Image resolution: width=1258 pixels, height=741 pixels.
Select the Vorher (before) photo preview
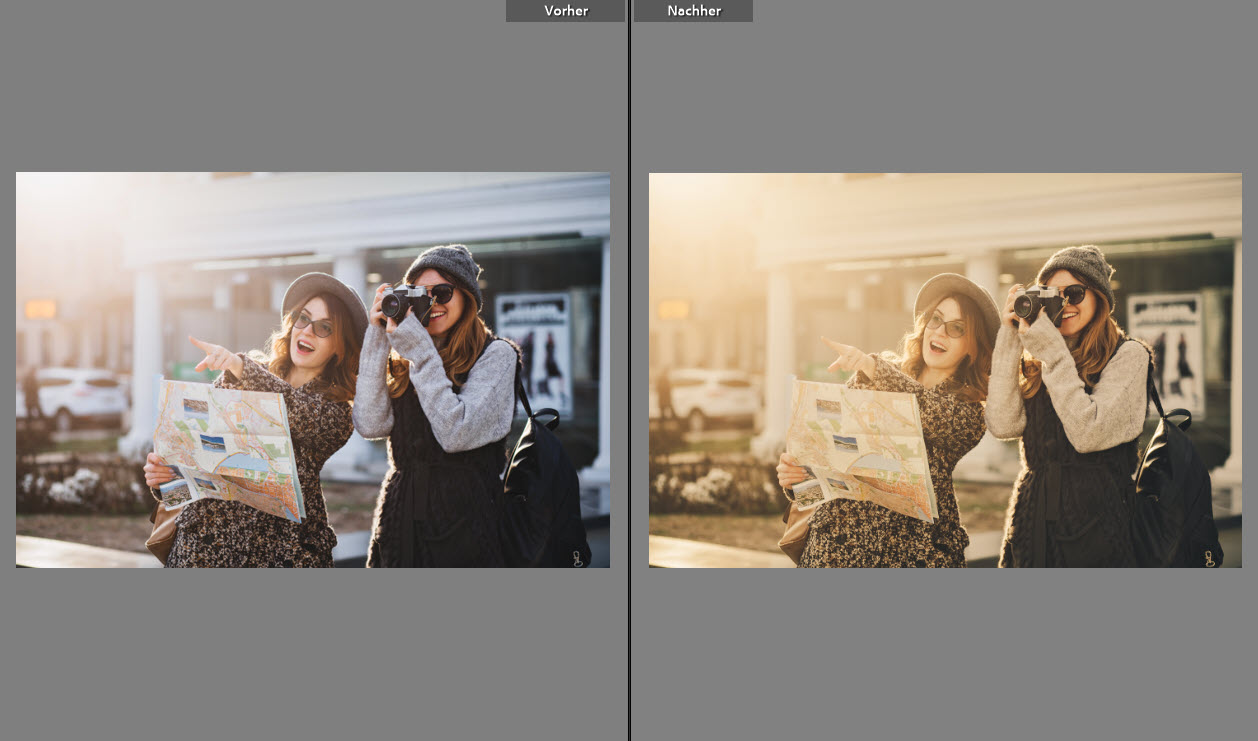point(313,370)
